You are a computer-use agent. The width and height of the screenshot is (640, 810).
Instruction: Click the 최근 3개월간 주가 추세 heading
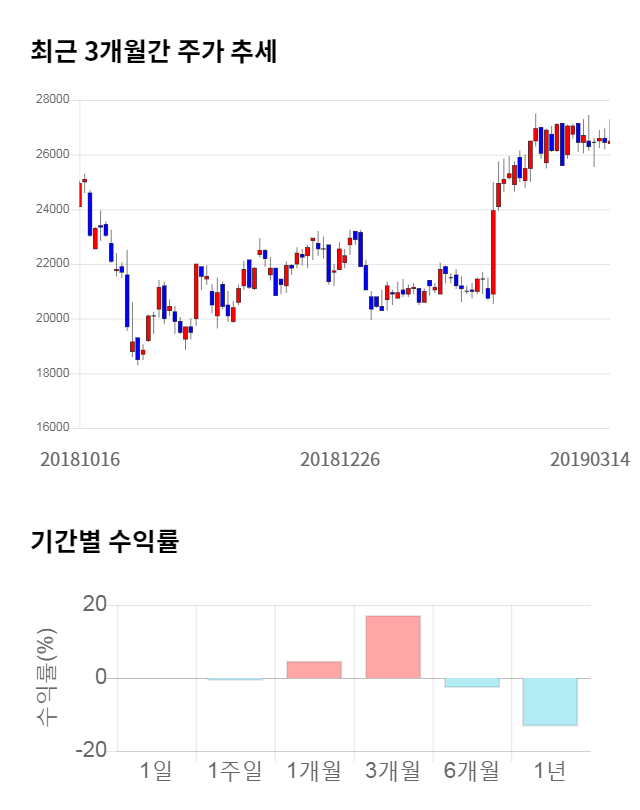pyautogui.click(x=153, y=52)
